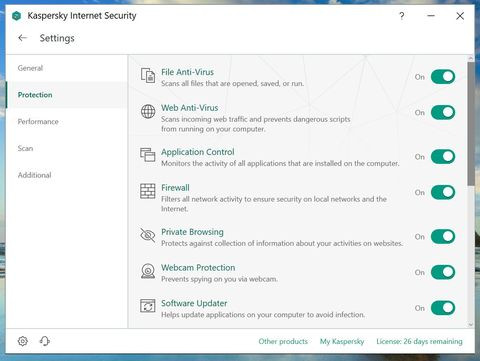Switch off Private Browsing toggle
Image resolution: width=480 pixels, height=361 pixels.
click(443, 236)
